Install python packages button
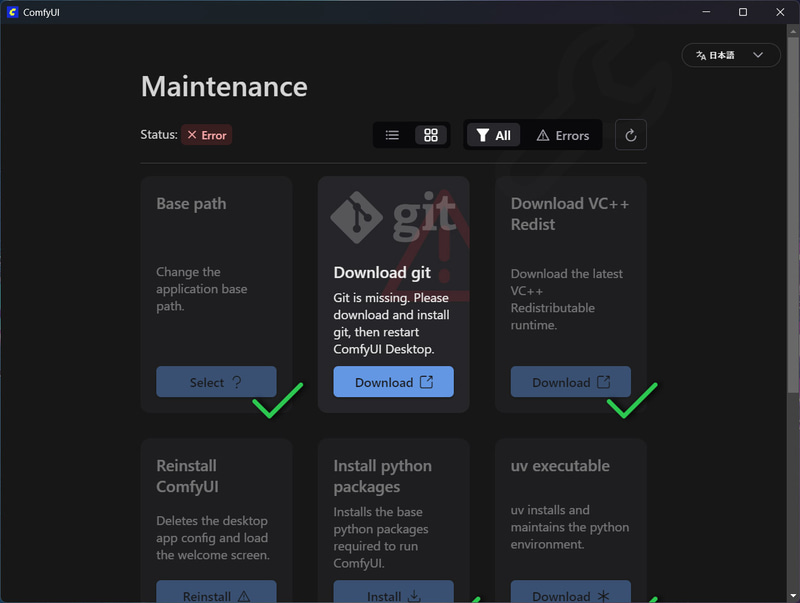Viewport: 800px width, 603px height. tap(393, 592)
